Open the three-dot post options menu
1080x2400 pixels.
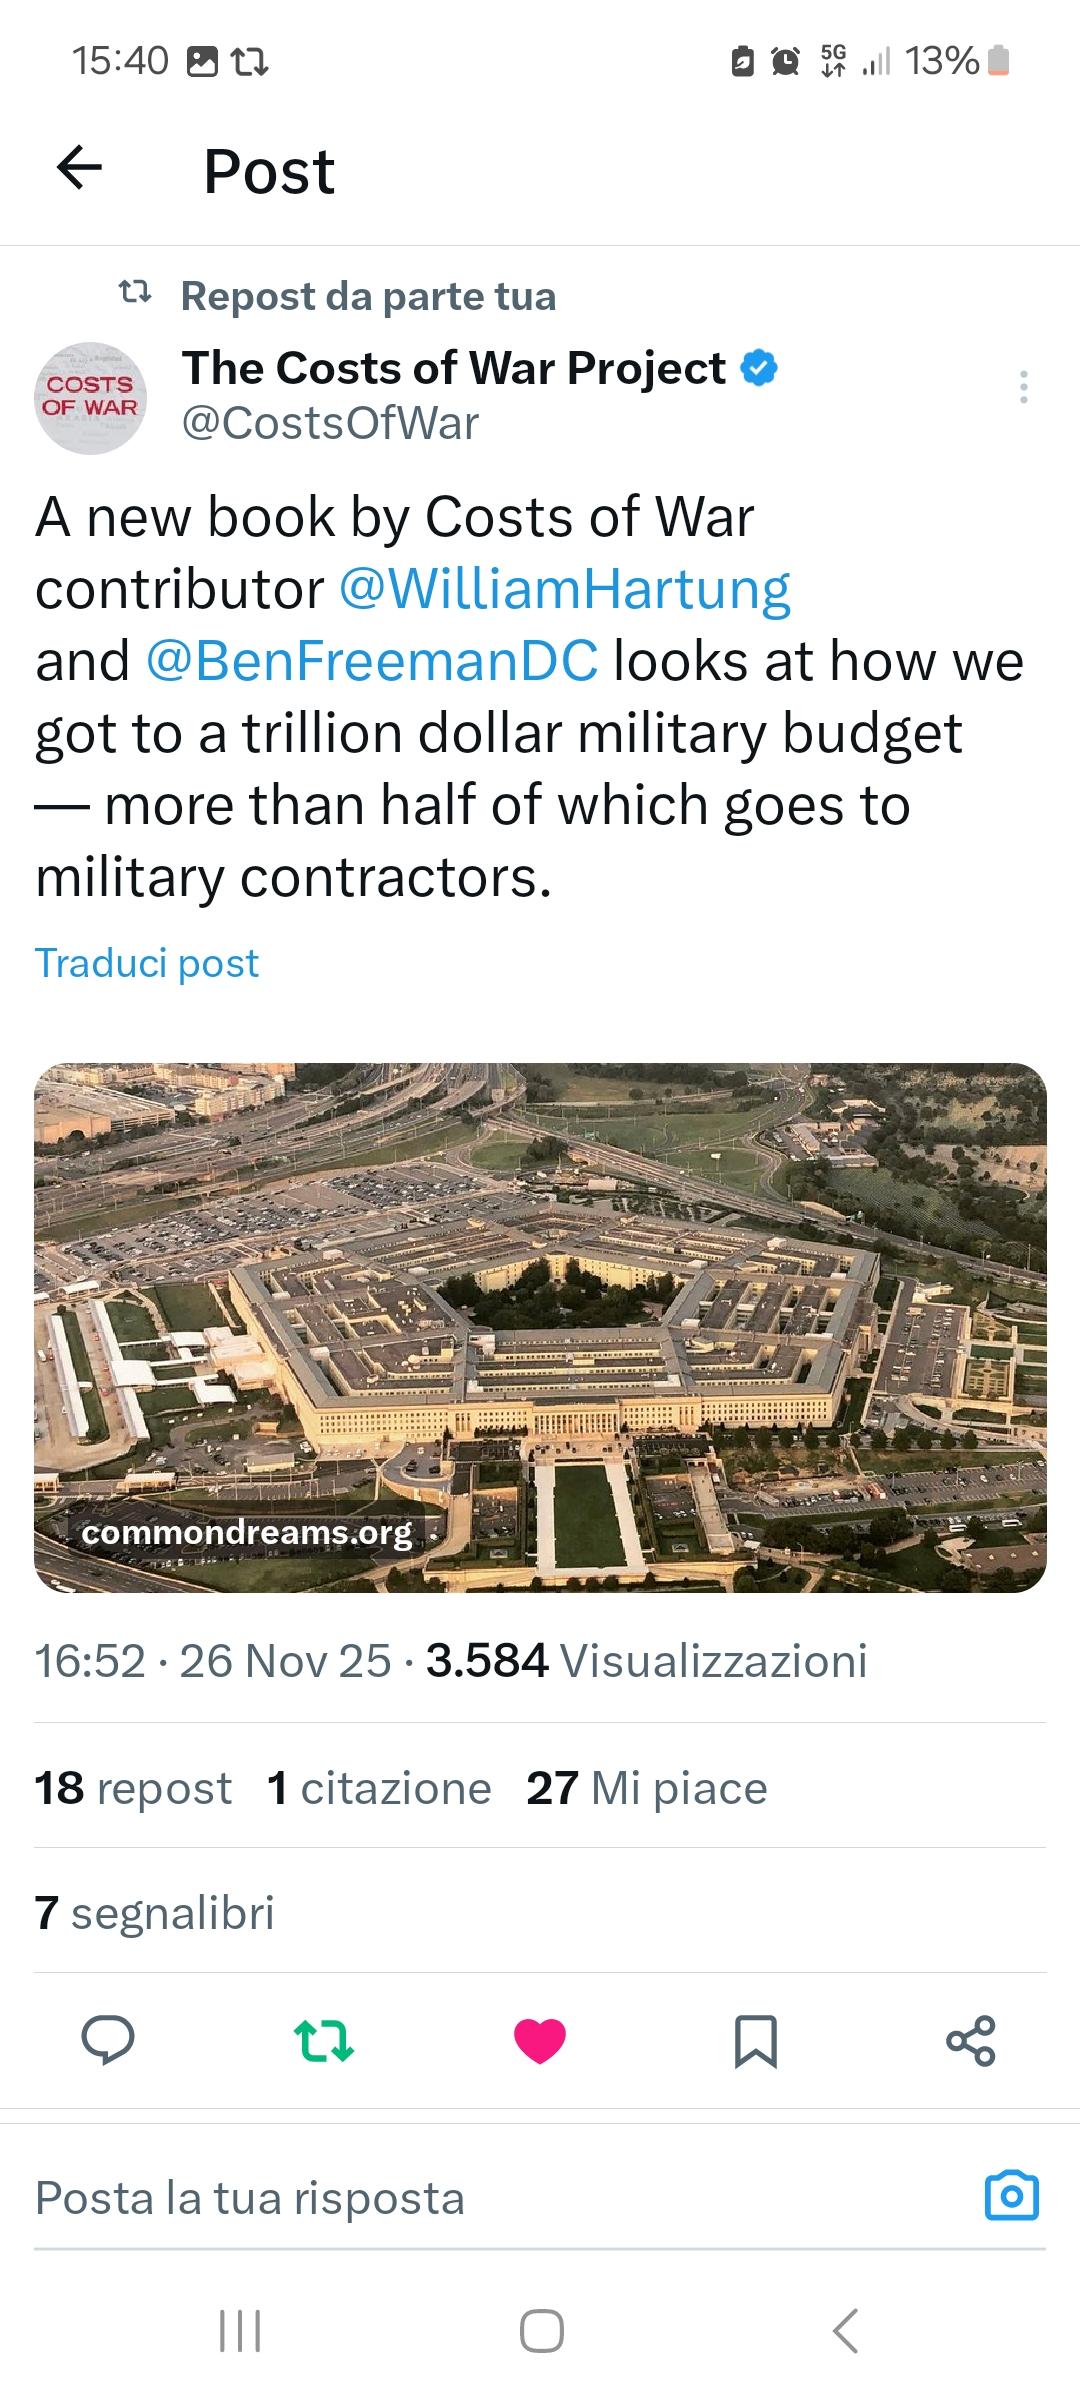[x=1022, y=387]
